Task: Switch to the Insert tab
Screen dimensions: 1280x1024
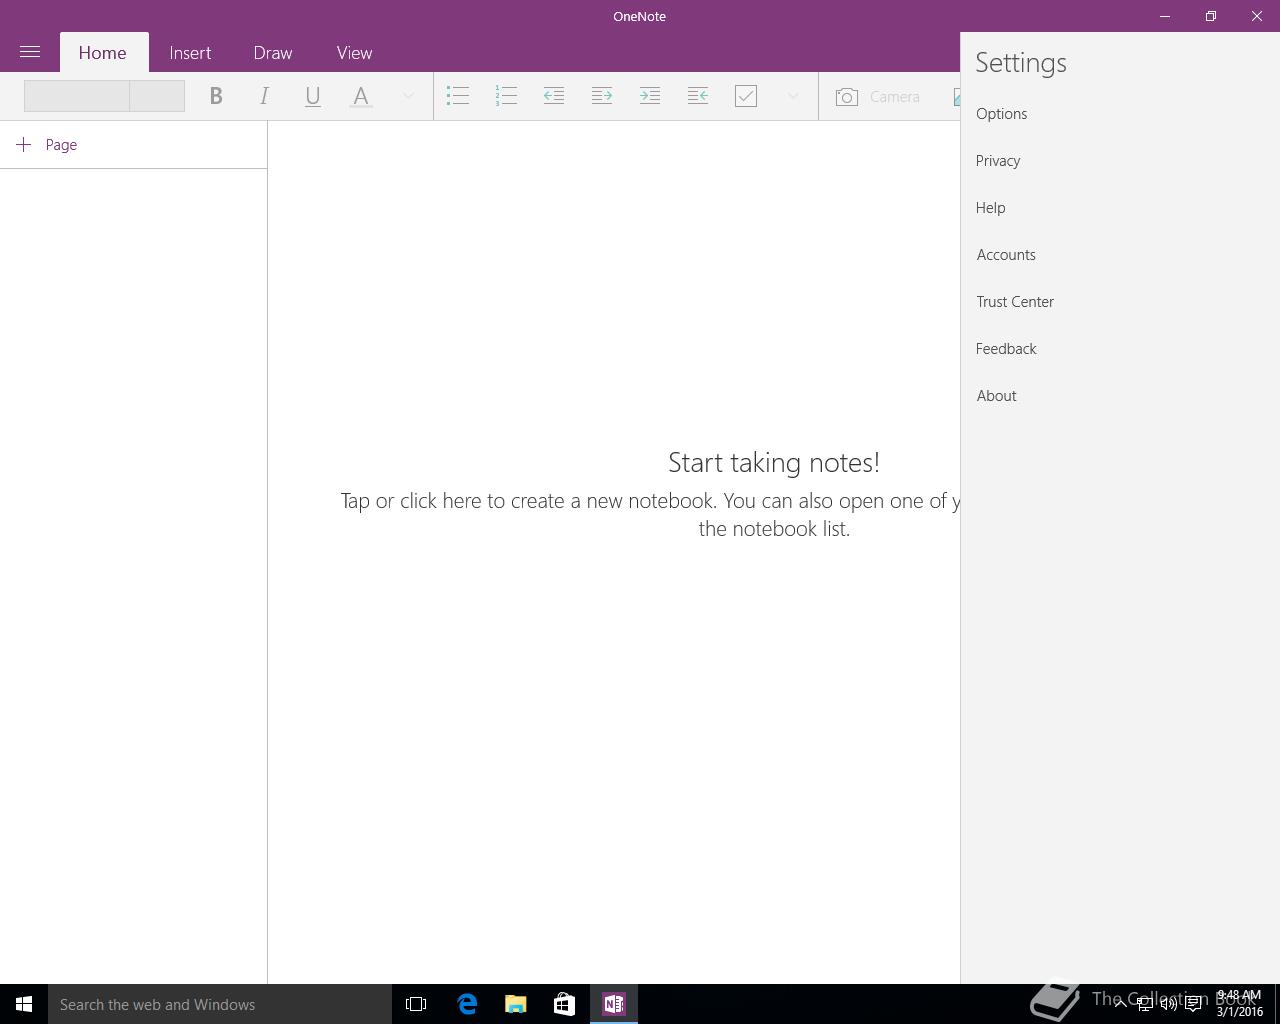Action: pyautogui.click(x=190, y=53)
